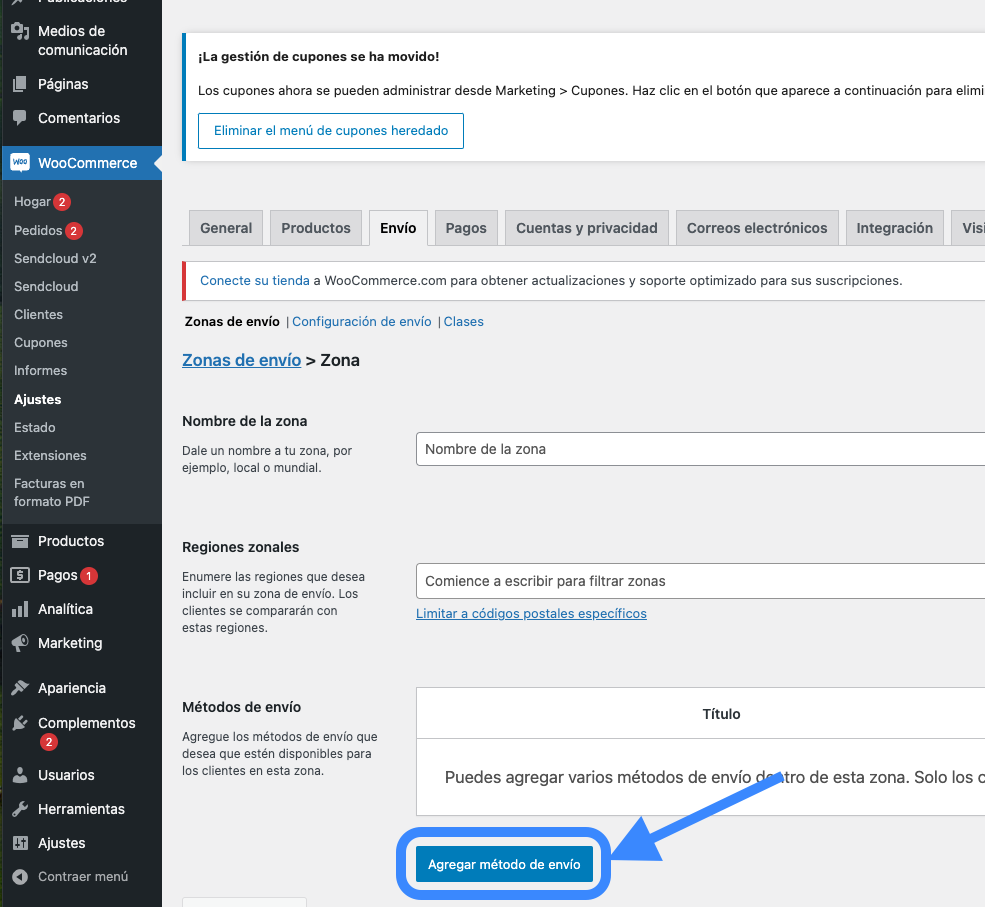Open the Cuentas y privacidad tab
The image size is (985, 907).
[x=587, y=228]
